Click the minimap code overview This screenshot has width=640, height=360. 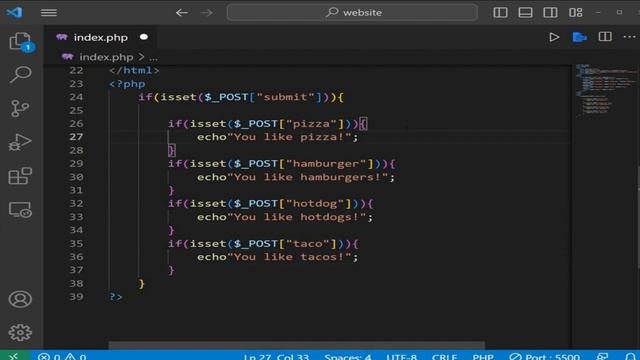tap(606, 91)
